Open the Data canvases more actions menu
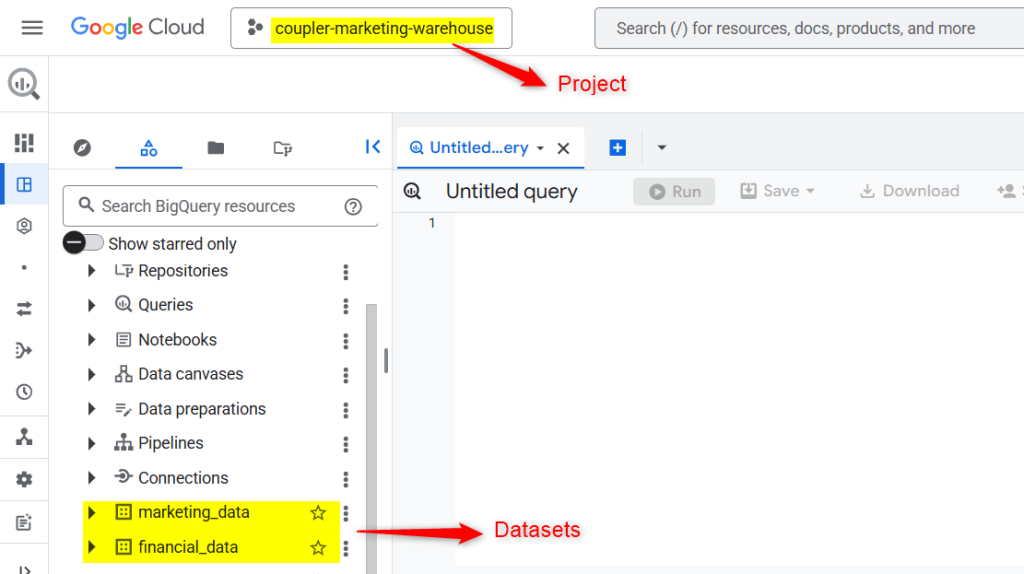Viewport: 1024px width, 574px height. [346, 375]
